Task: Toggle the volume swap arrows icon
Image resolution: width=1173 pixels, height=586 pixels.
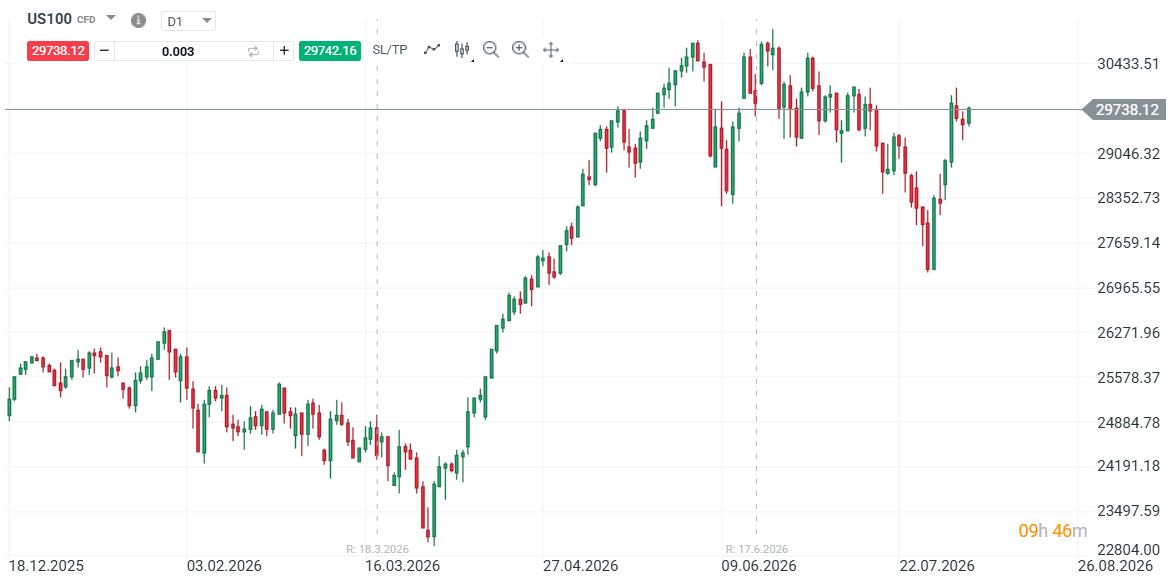Action: click(x=254, y=51)
